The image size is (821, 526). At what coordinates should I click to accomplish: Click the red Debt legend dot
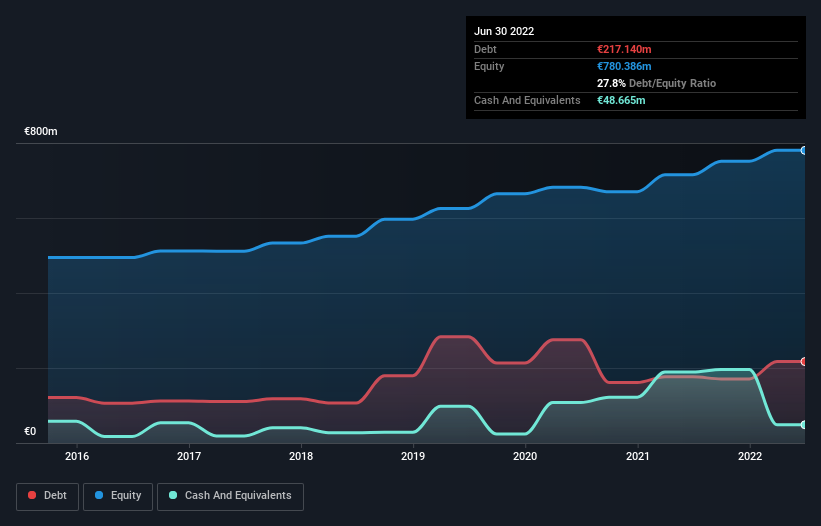click(32, 495)
